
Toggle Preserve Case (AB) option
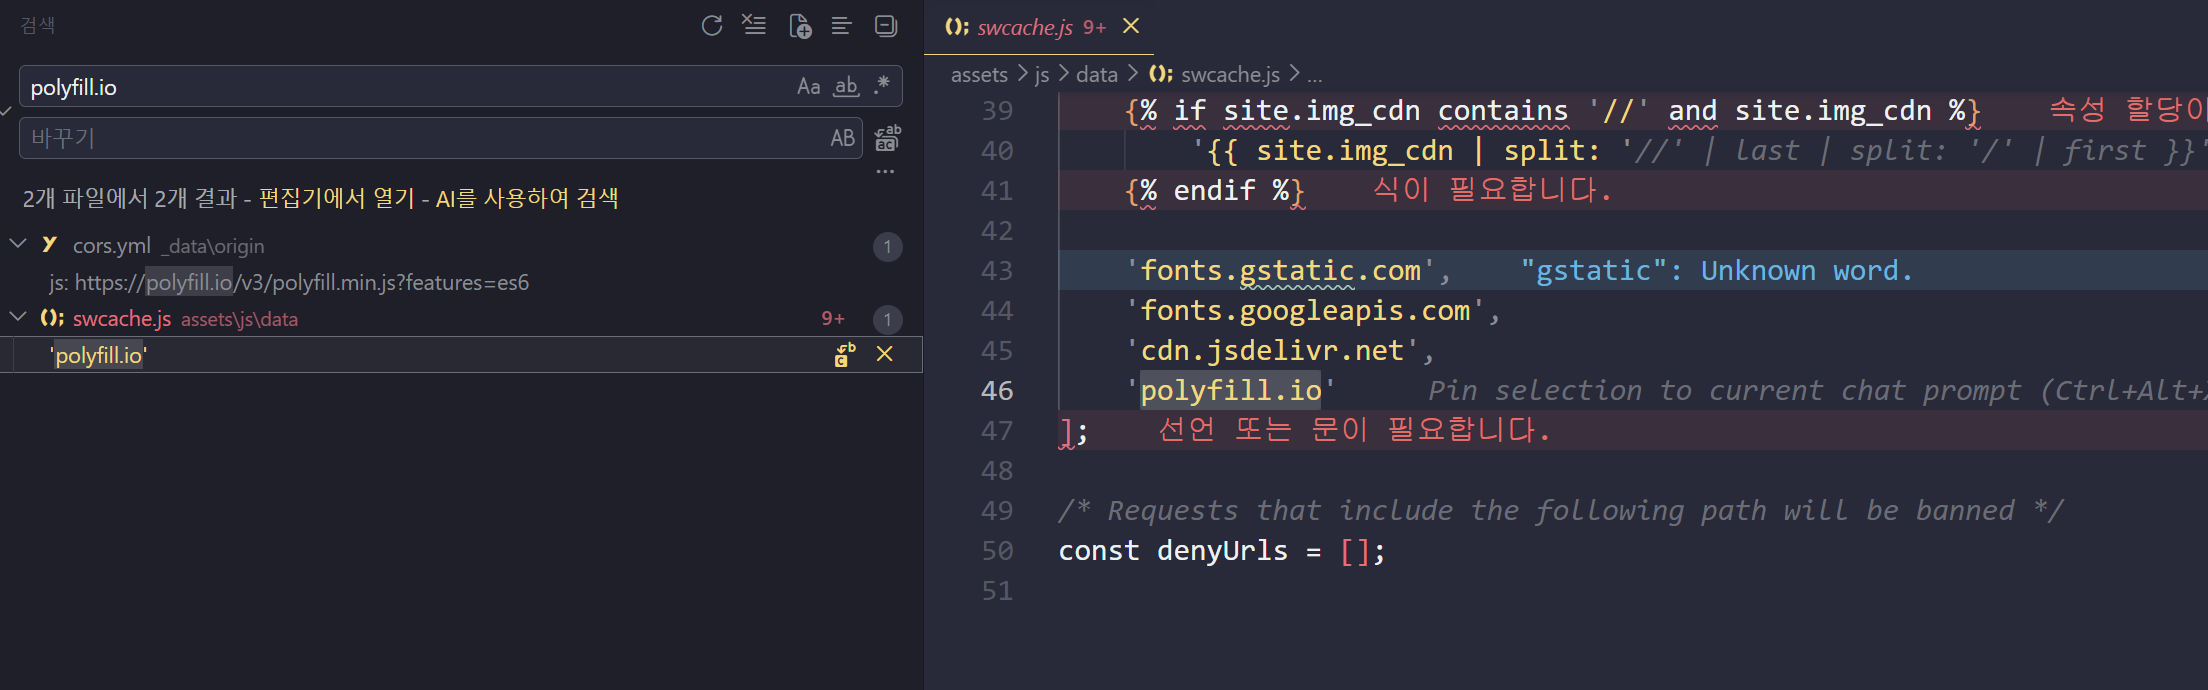(x=843, y=138)
